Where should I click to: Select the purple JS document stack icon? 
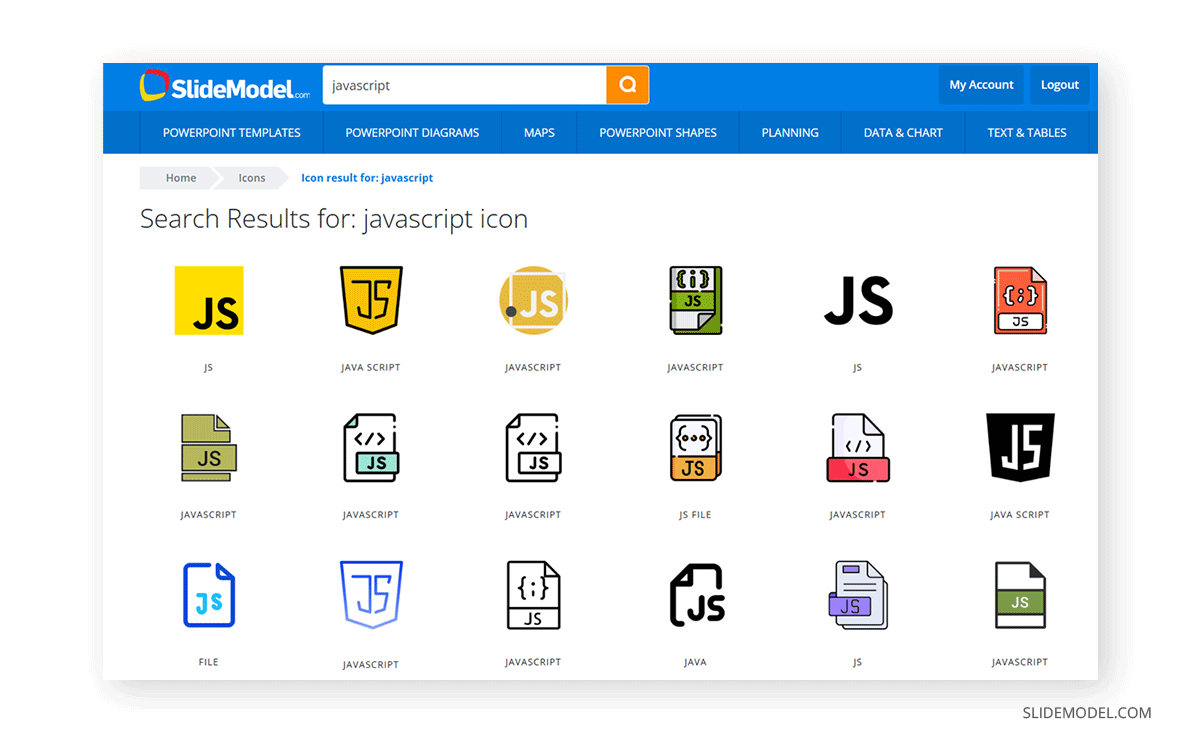[x=857, y=594]
